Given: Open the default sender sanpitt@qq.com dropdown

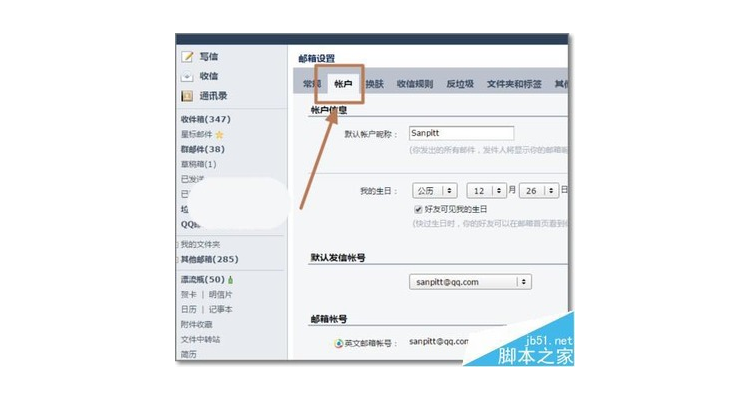Looking at the screenshot, I should point(470,282).
